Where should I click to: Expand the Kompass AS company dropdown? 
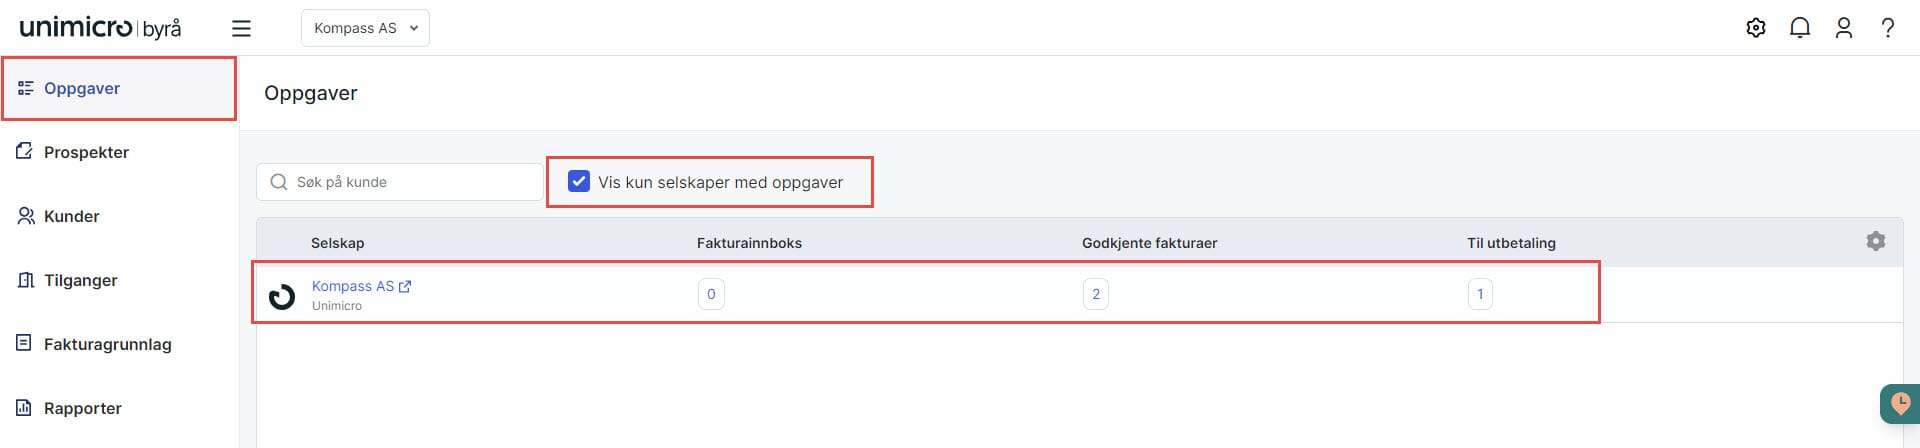(x=365, y=28)
